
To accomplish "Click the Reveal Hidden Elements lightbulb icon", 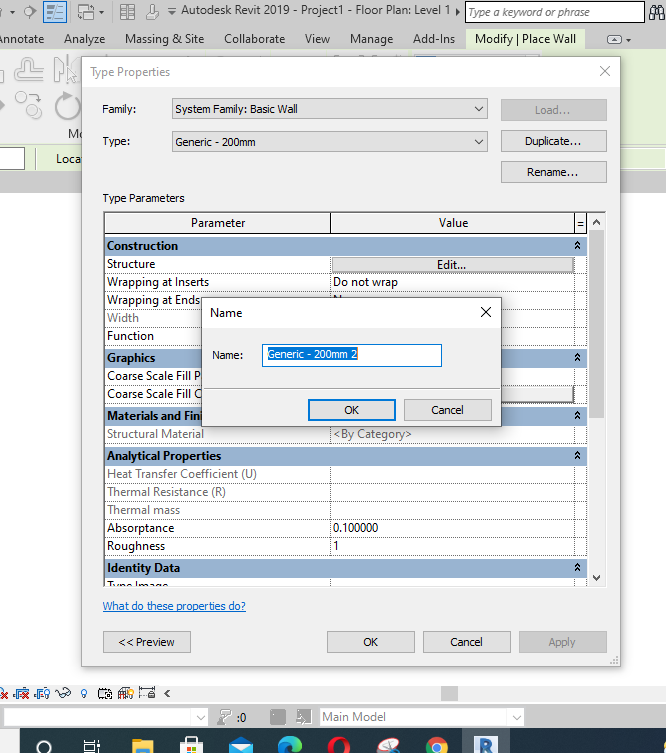I will [x=84, y=693].
